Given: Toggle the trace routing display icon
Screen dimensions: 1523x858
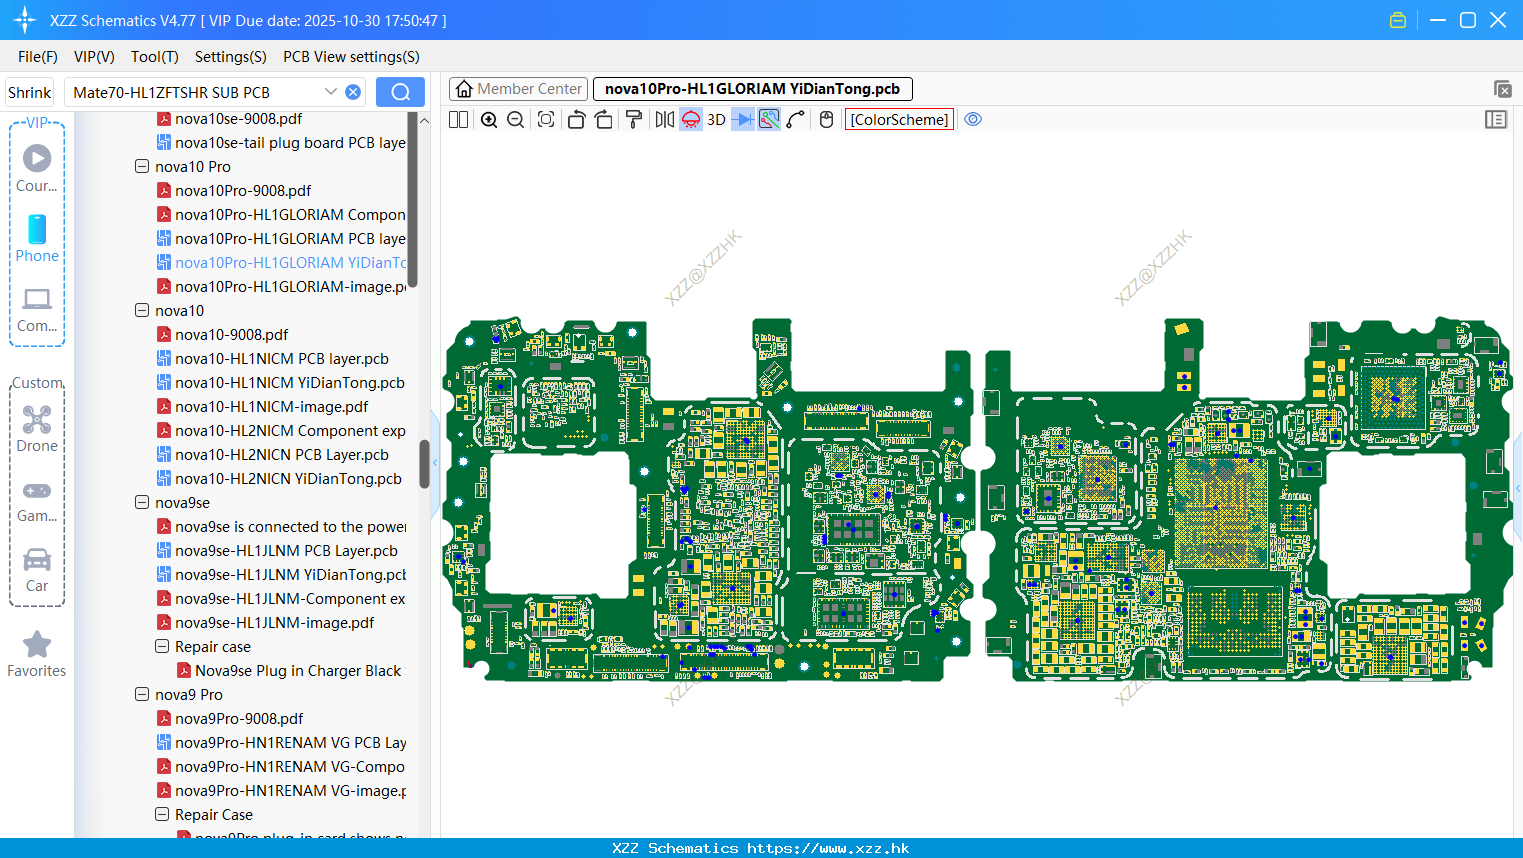Looking at the screenshot, I should [769, 120].
